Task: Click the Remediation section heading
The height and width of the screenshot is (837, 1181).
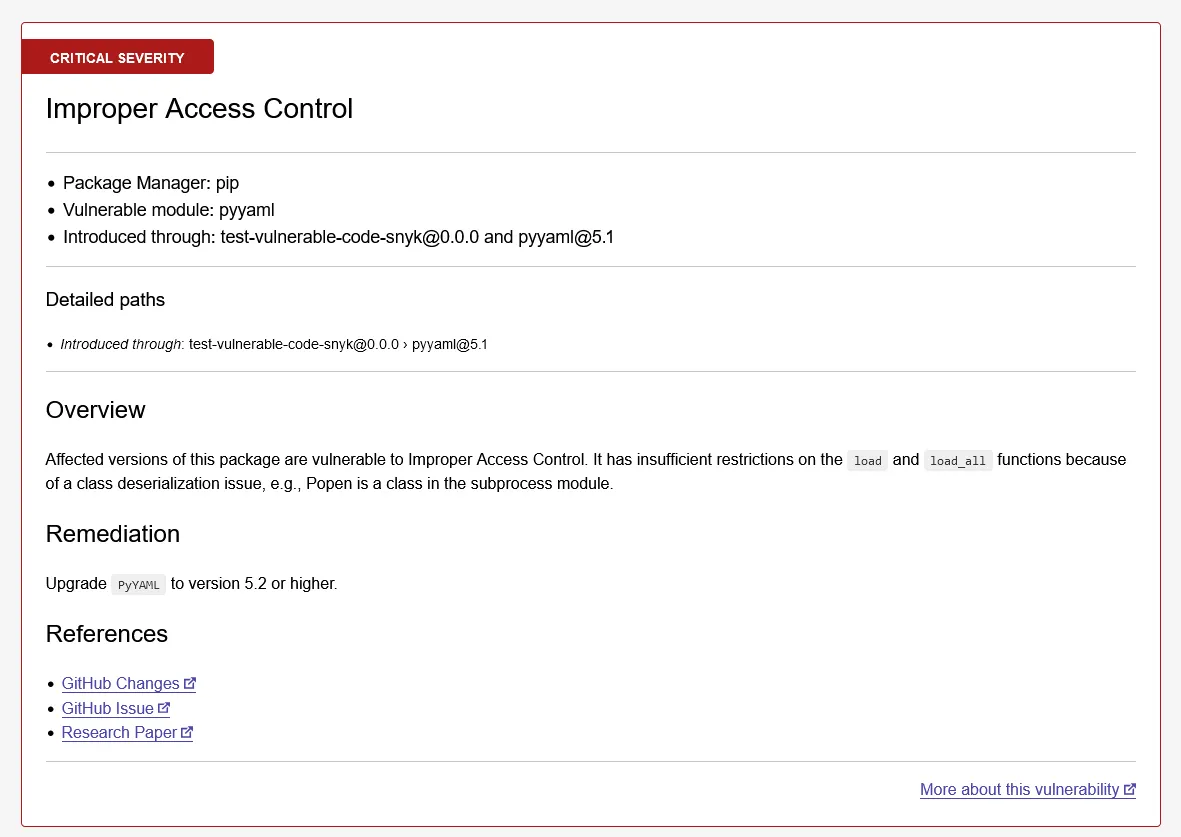Action: [x=112, y=534]
